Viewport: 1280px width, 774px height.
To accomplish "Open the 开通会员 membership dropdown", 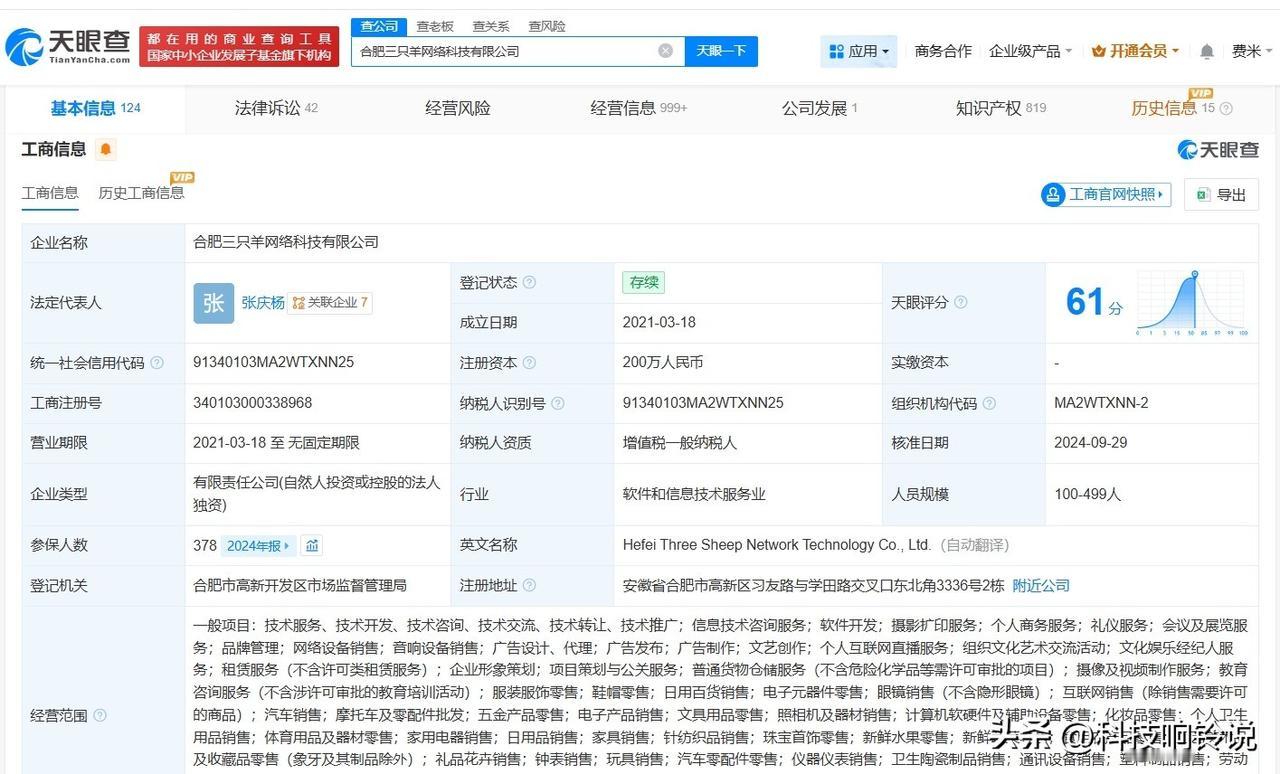I will [x=1135, y=51].
